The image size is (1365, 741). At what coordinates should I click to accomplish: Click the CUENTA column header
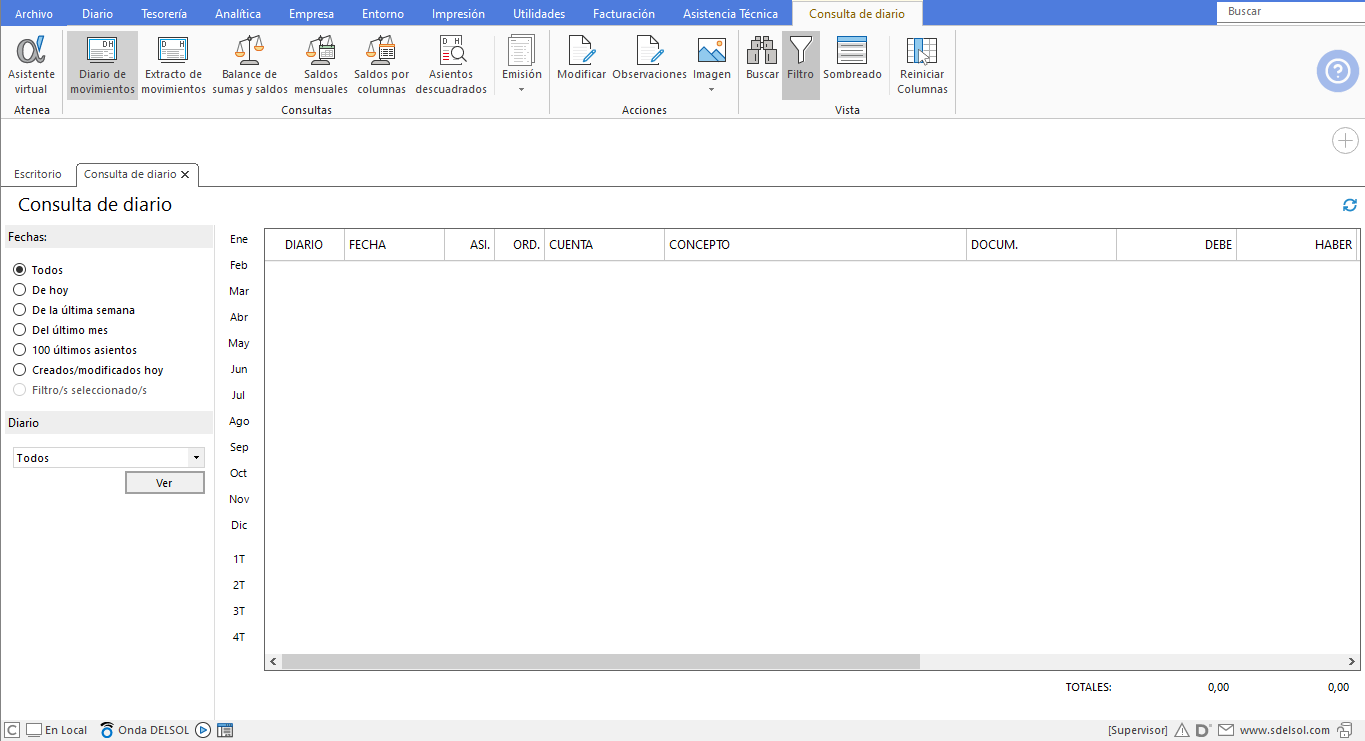coord(604,245)
